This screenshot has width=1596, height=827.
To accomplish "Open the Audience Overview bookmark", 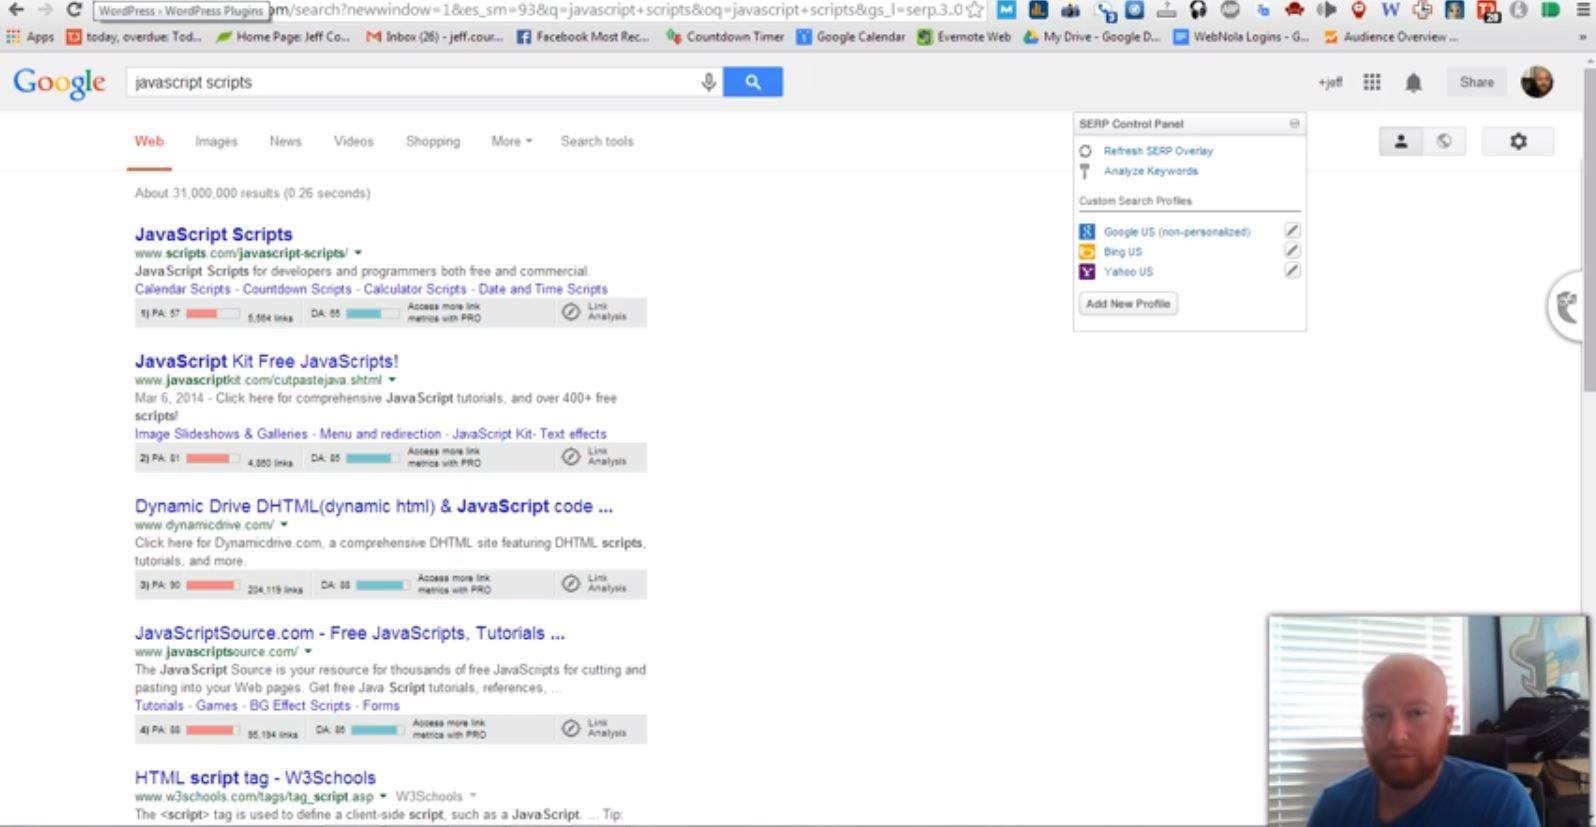I will coord(1390,37).
